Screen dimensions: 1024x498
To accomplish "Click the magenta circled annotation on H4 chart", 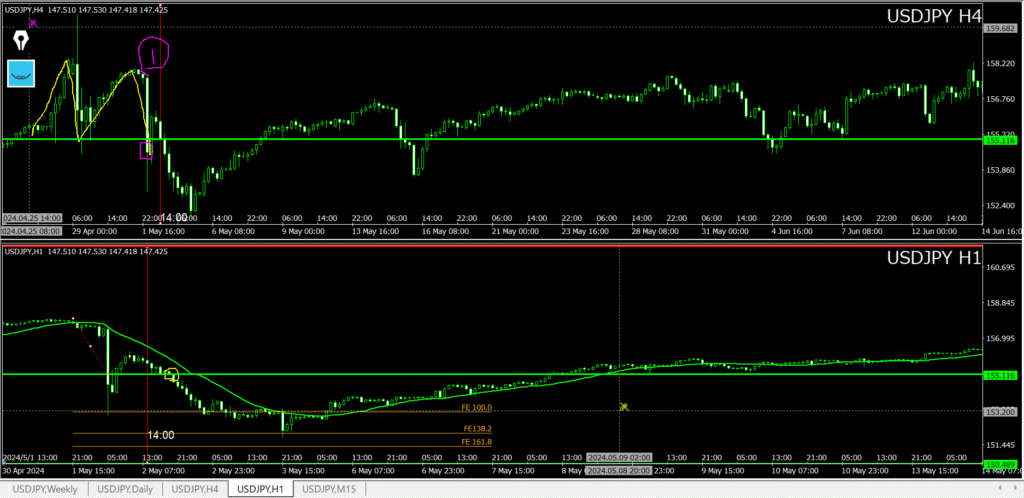I will tap(153, 53).
